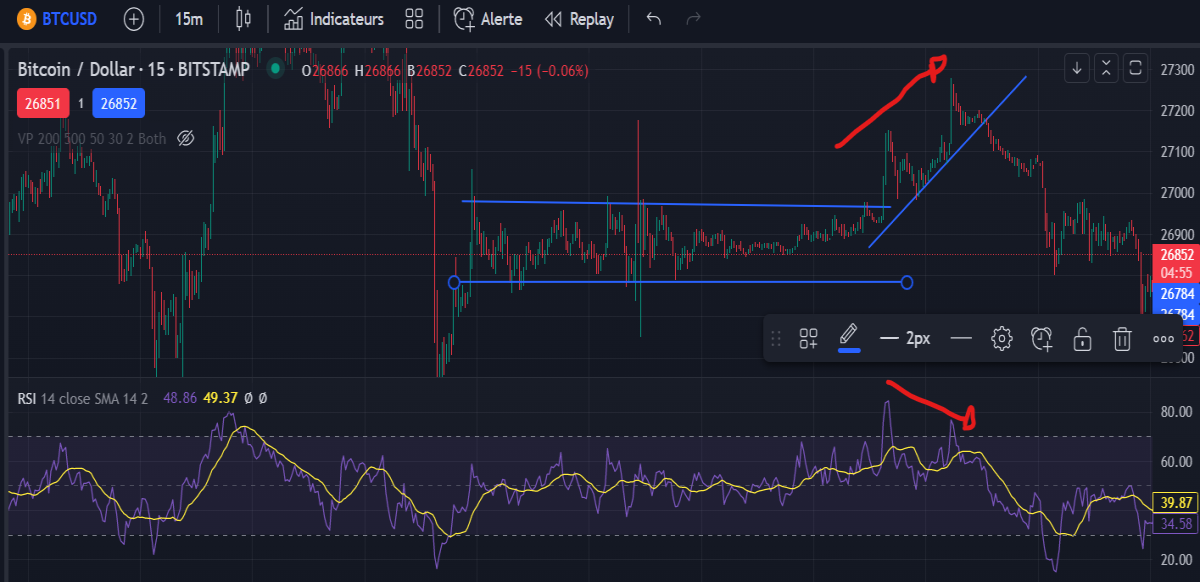The height and width of the screenshot is (582, 1200).
Task: Delete the selected line with trash icon
Action: click(x=1123, y=339)
